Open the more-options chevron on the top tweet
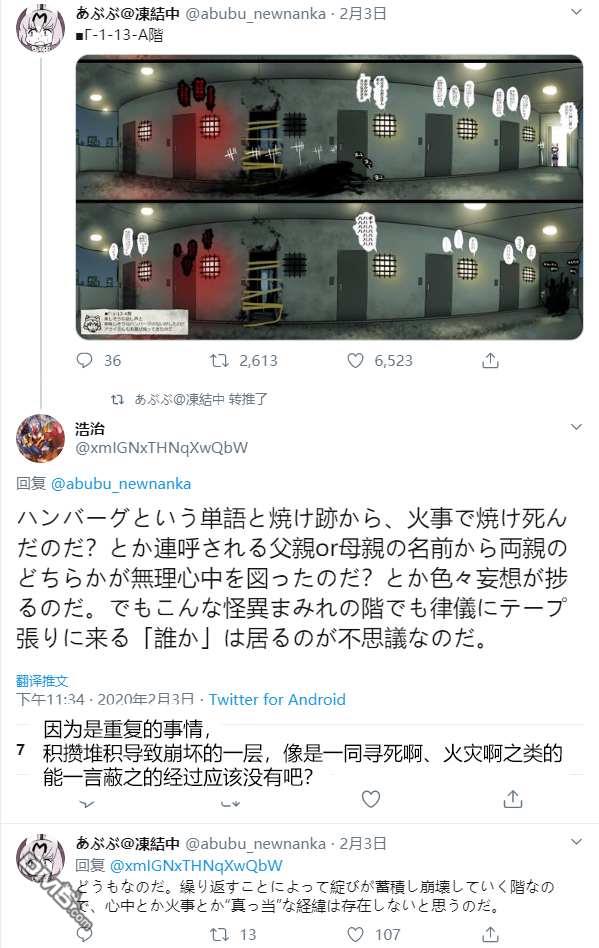Screen dimensions: 599x948 point(577,12)
